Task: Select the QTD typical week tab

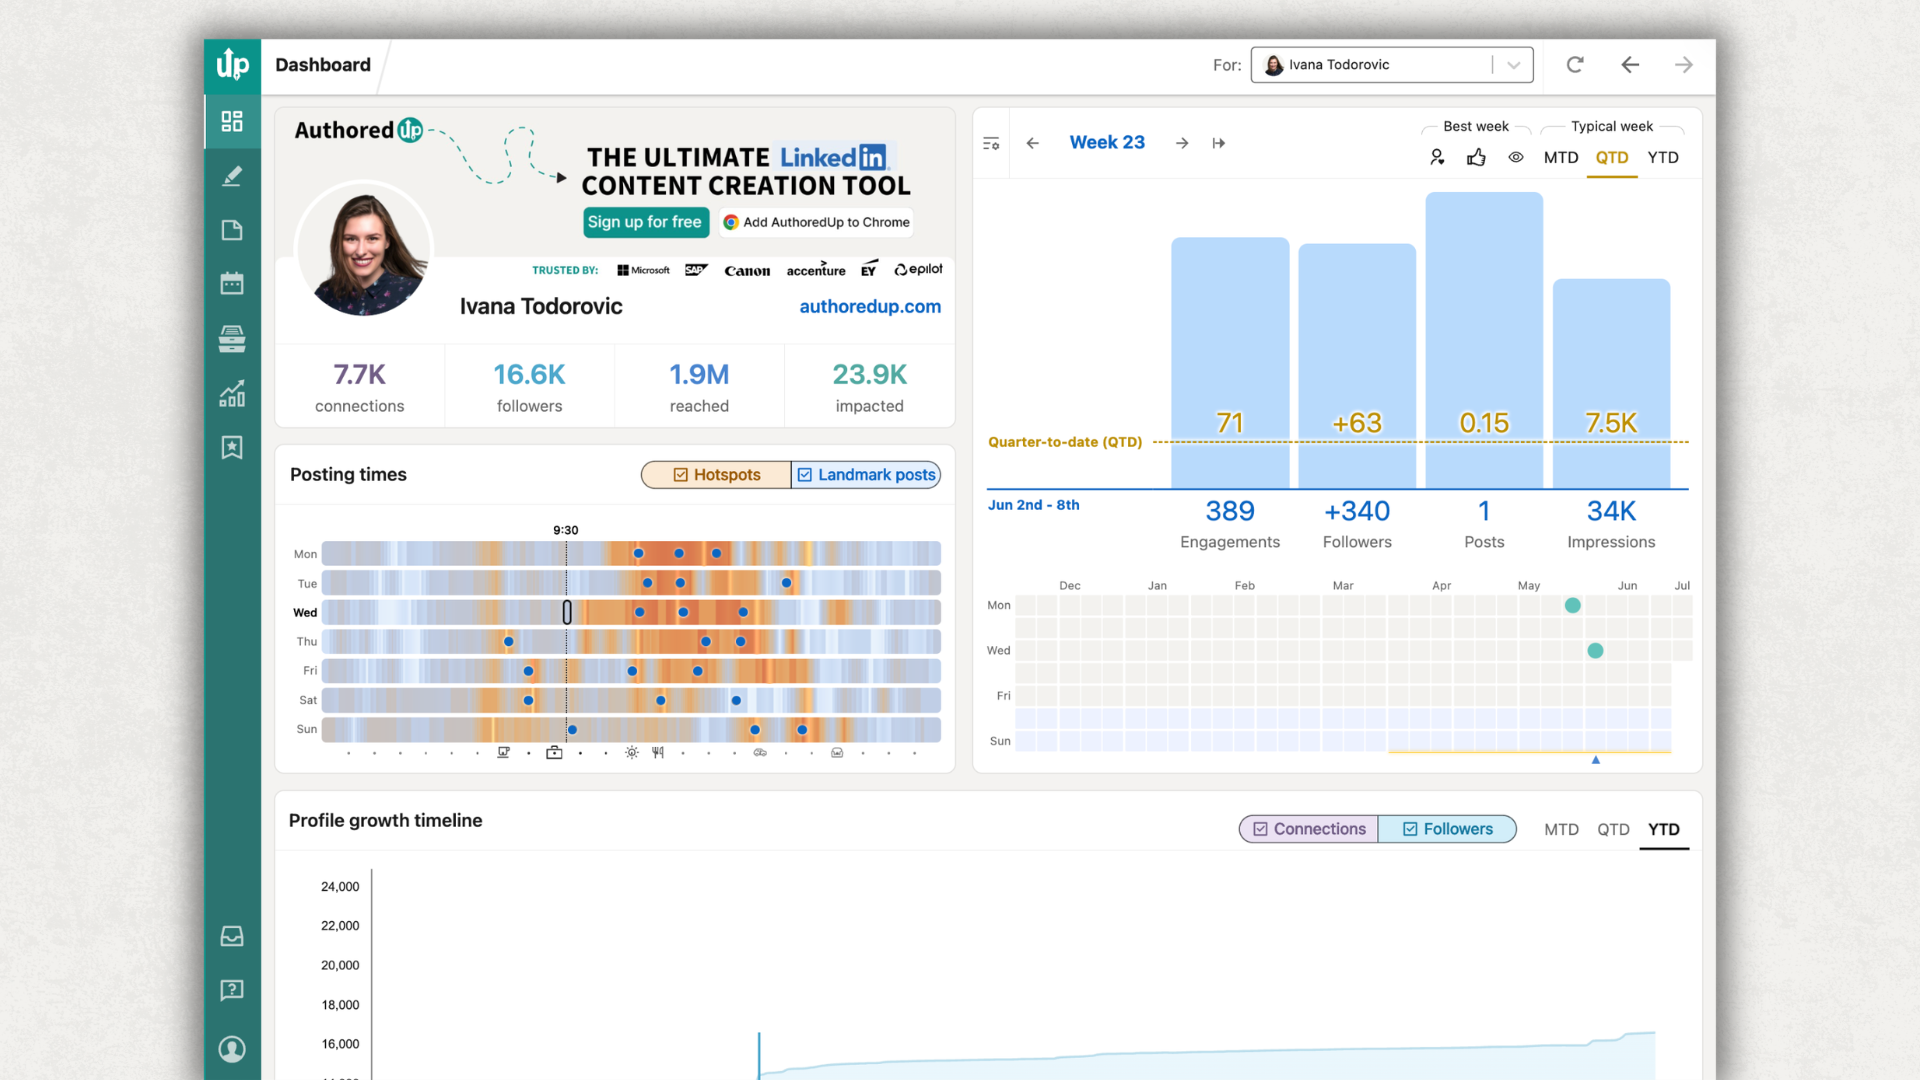Action: (x=1612, y=158)
